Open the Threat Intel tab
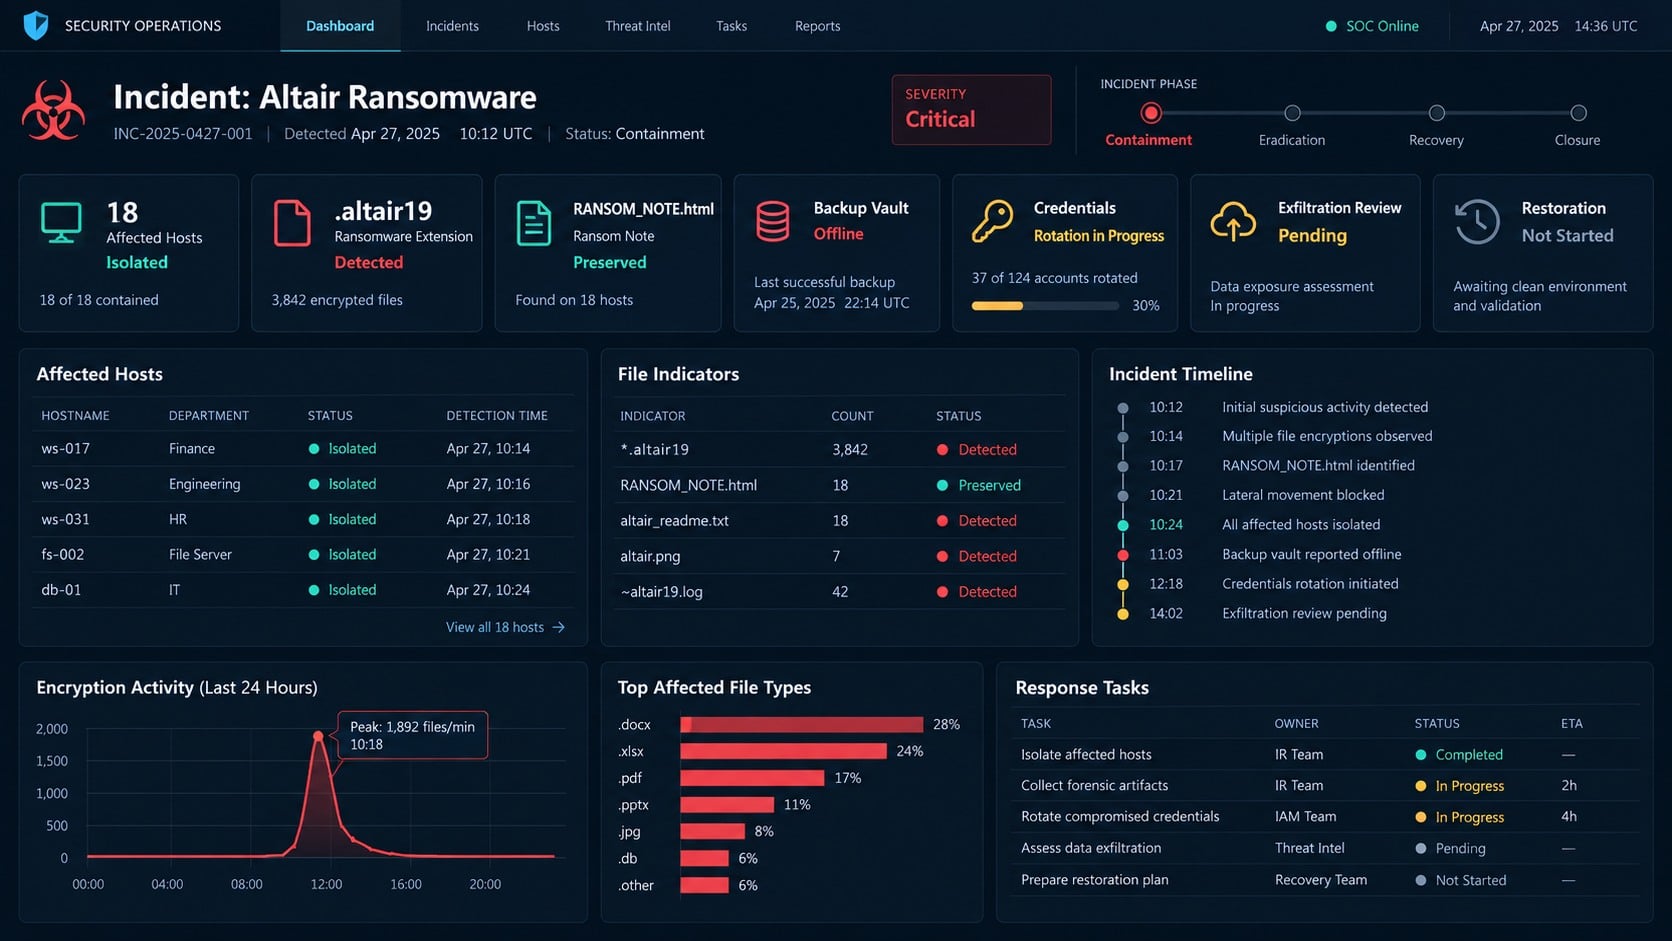Image resolution: width=1672 pixels, height=941 pixels. 638,26
